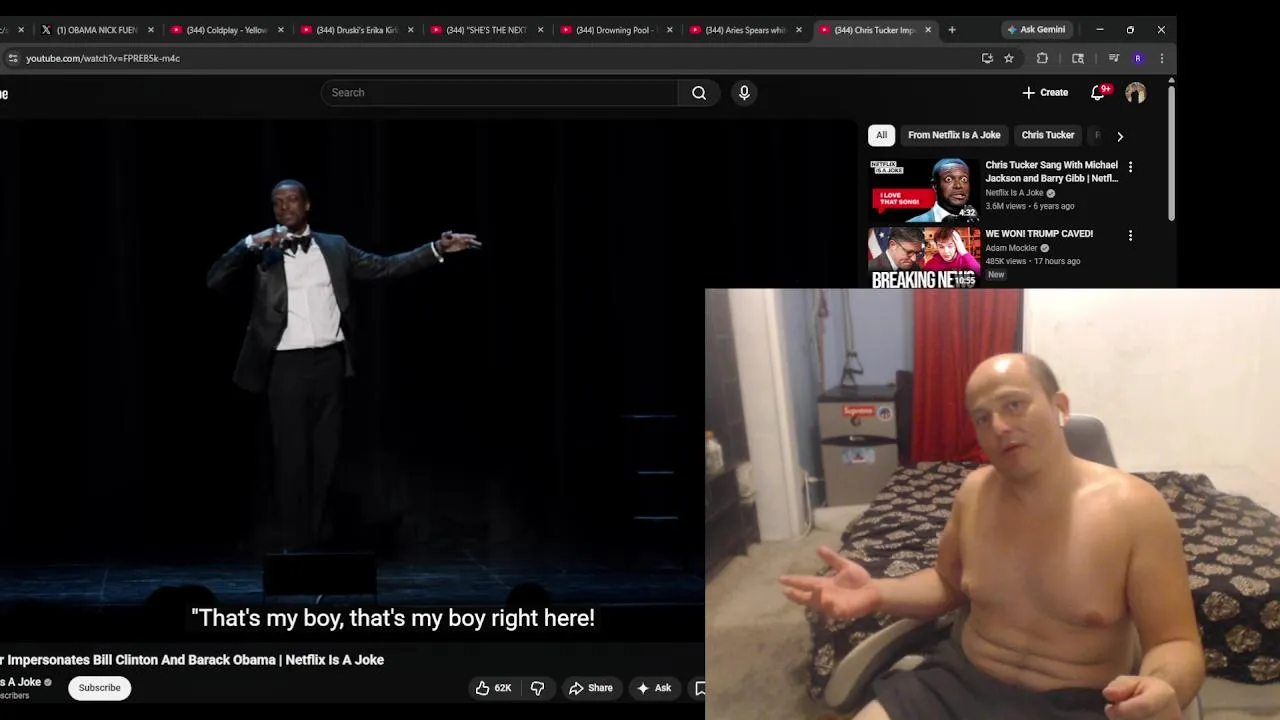Screen dimensions: 1280x720
Task: Open Adam Mockler channel link
Action: [x=1012, y=248]
